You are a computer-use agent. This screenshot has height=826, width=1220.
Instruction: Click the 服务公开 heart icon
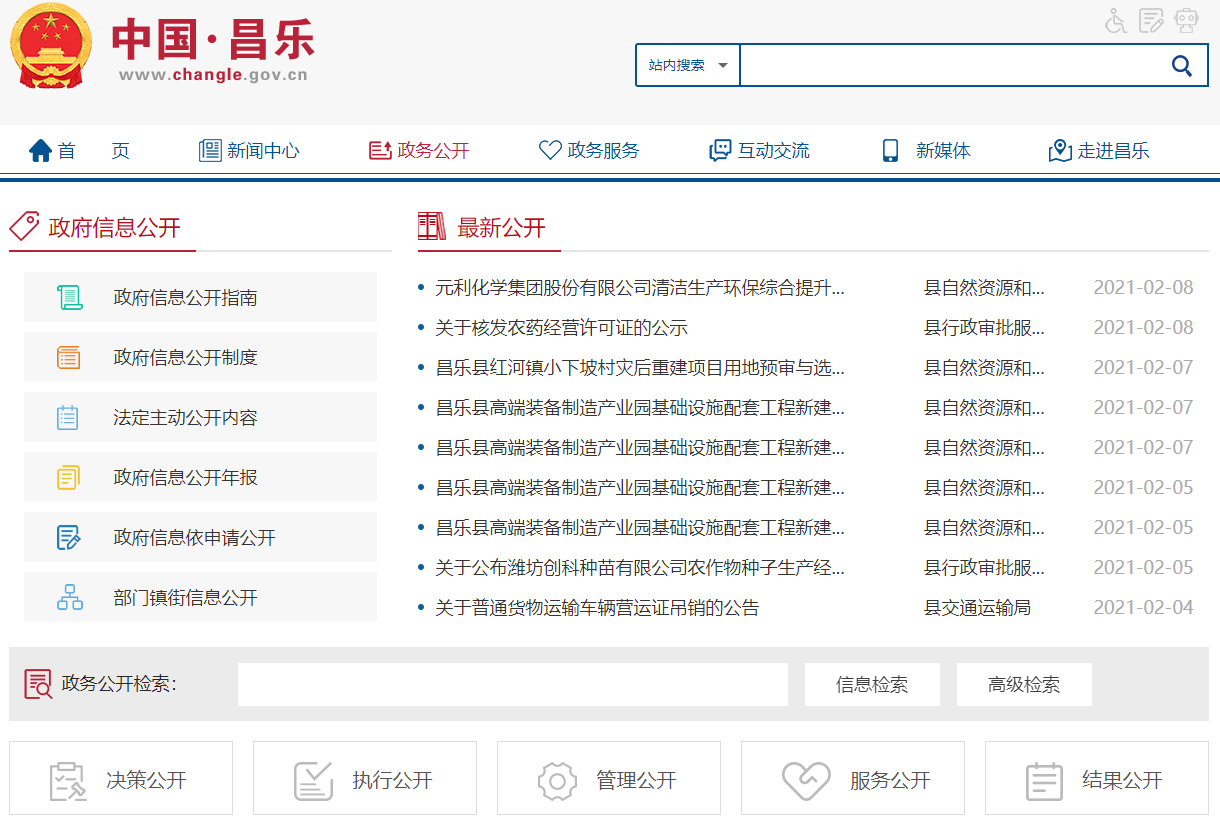[x=805, y=780]
